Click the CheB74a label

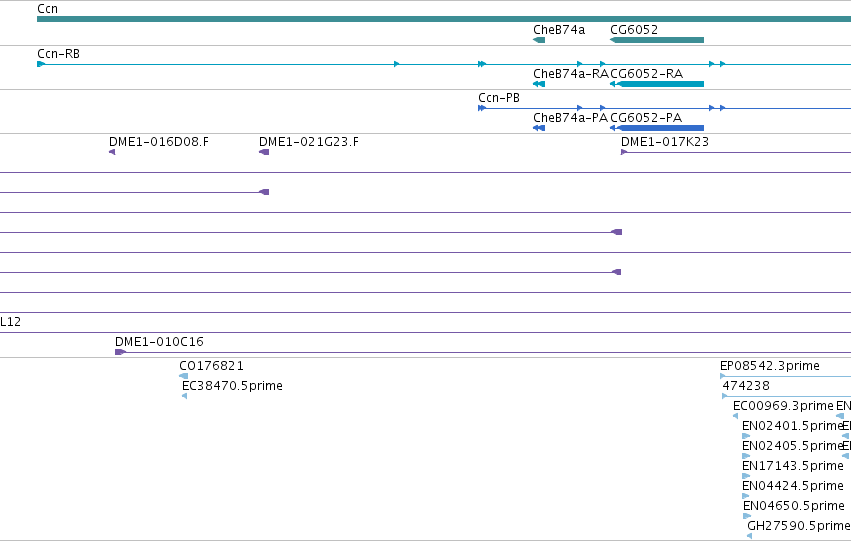pos(559,30)
